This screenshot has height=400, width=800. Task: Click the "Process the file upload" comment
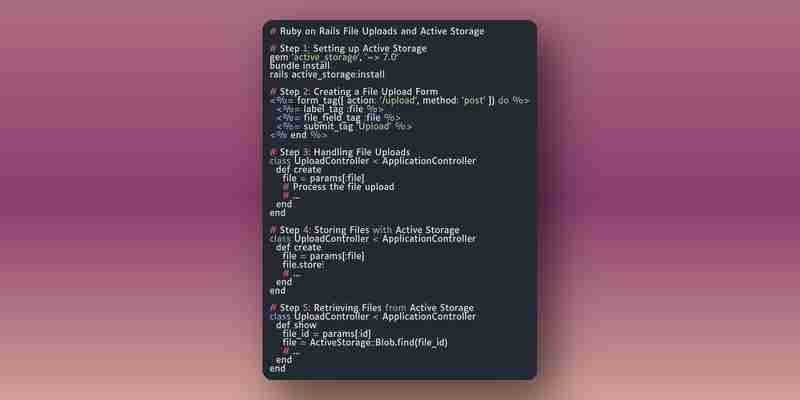(338, 187)
